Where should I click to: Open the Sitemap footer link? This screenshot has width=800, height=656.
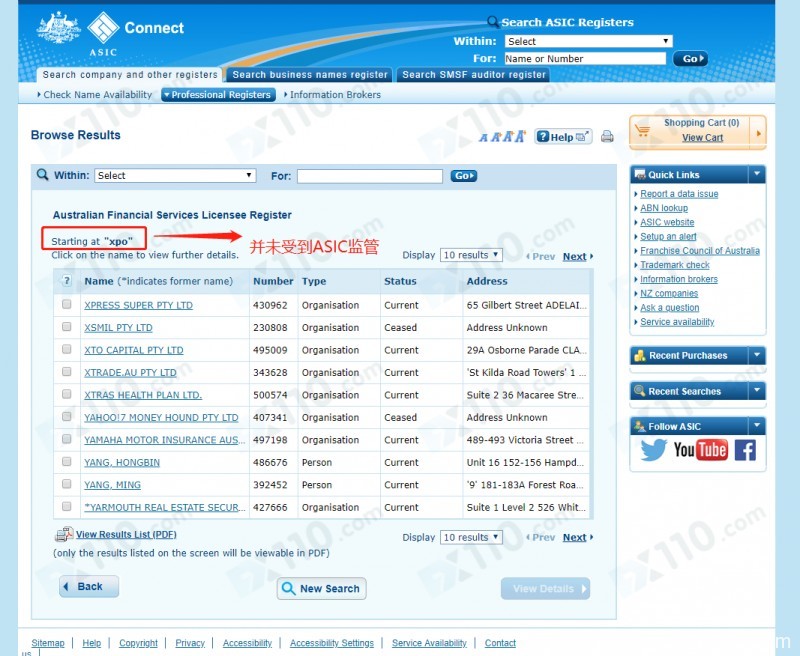48,643
